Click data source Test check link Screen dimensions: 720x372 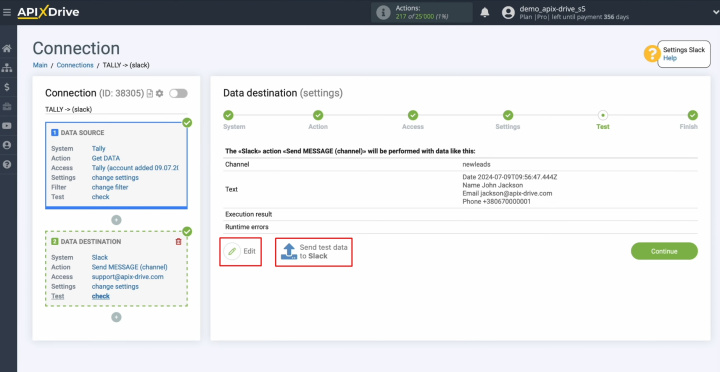101,197
